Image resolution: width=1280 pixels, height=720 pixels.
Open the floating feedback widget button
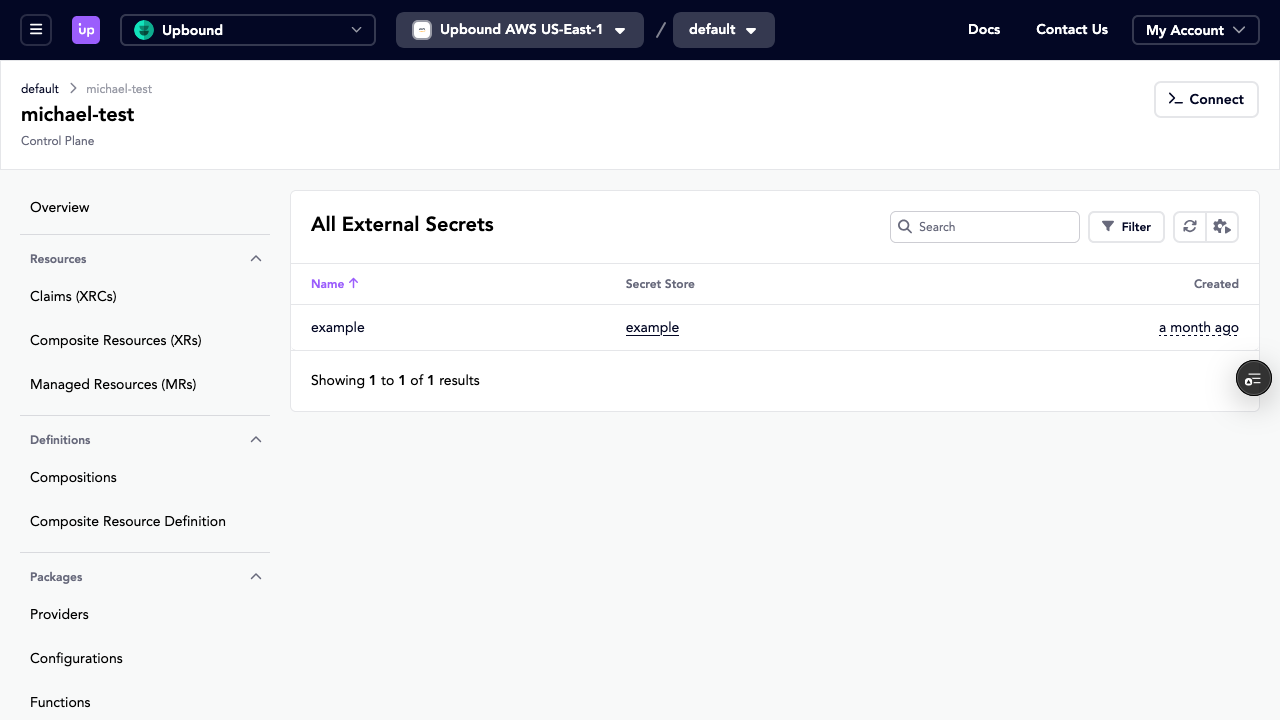click(1253, 378)
